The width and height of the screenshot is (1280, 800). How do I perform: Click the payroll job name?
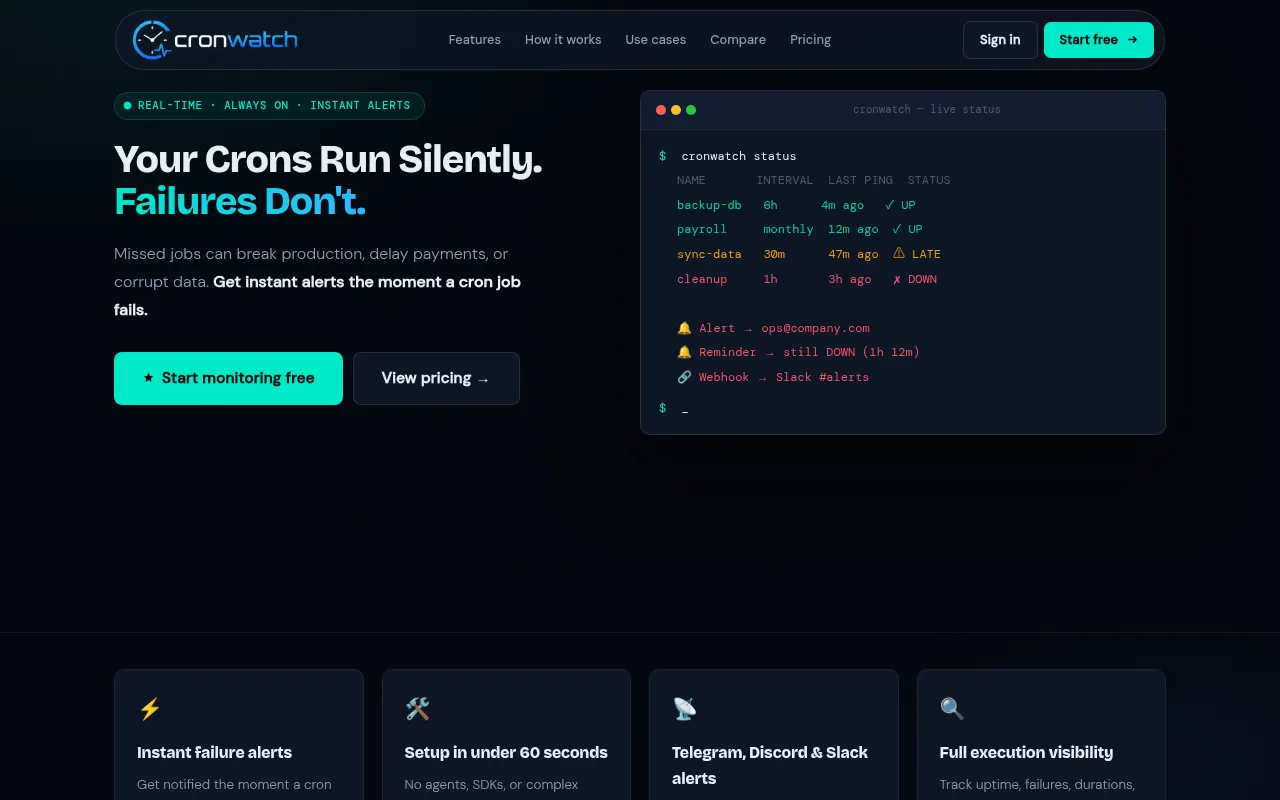coord(702,229)
